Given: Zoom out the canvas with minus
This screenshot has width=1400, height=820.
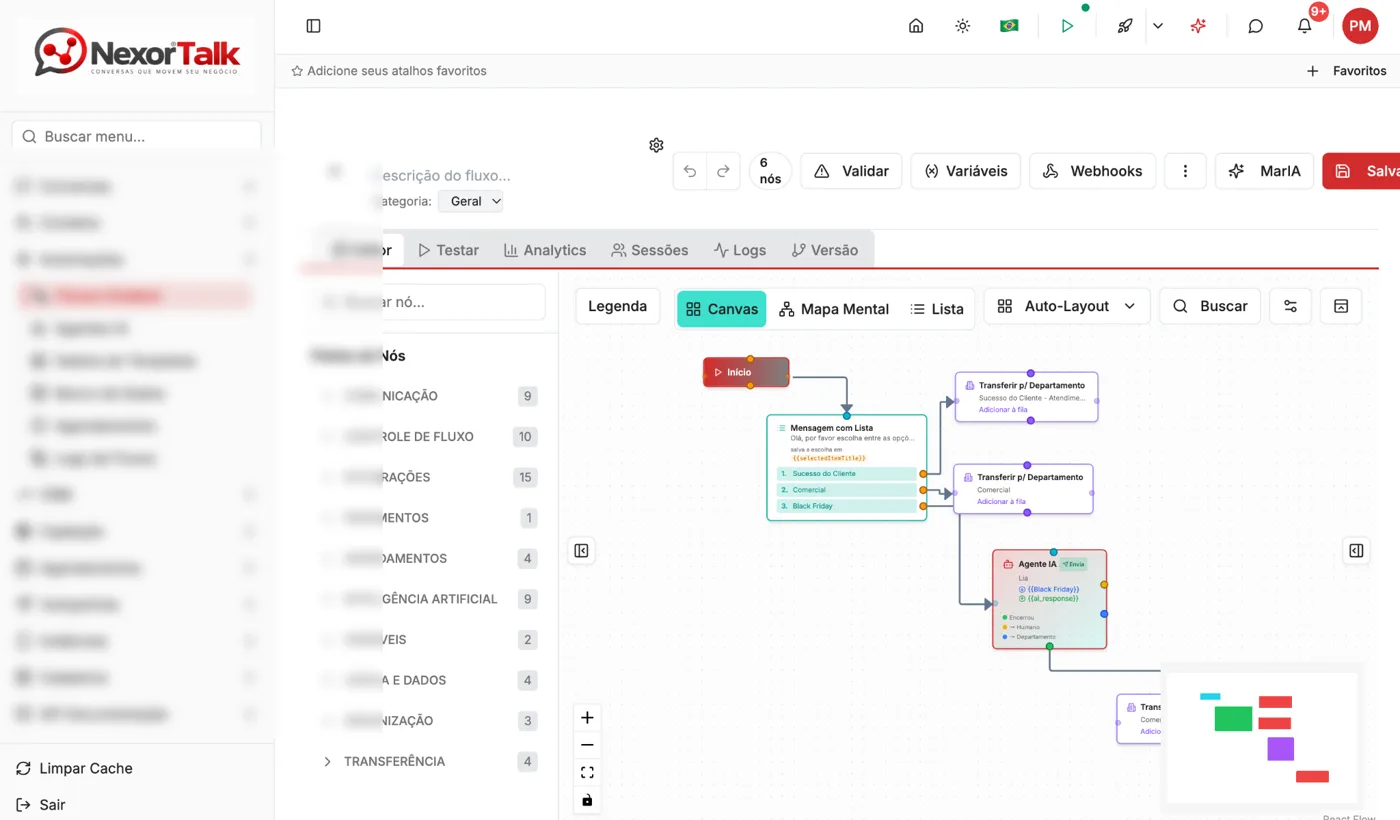Looking at the screenshot, I should point(587,745).
